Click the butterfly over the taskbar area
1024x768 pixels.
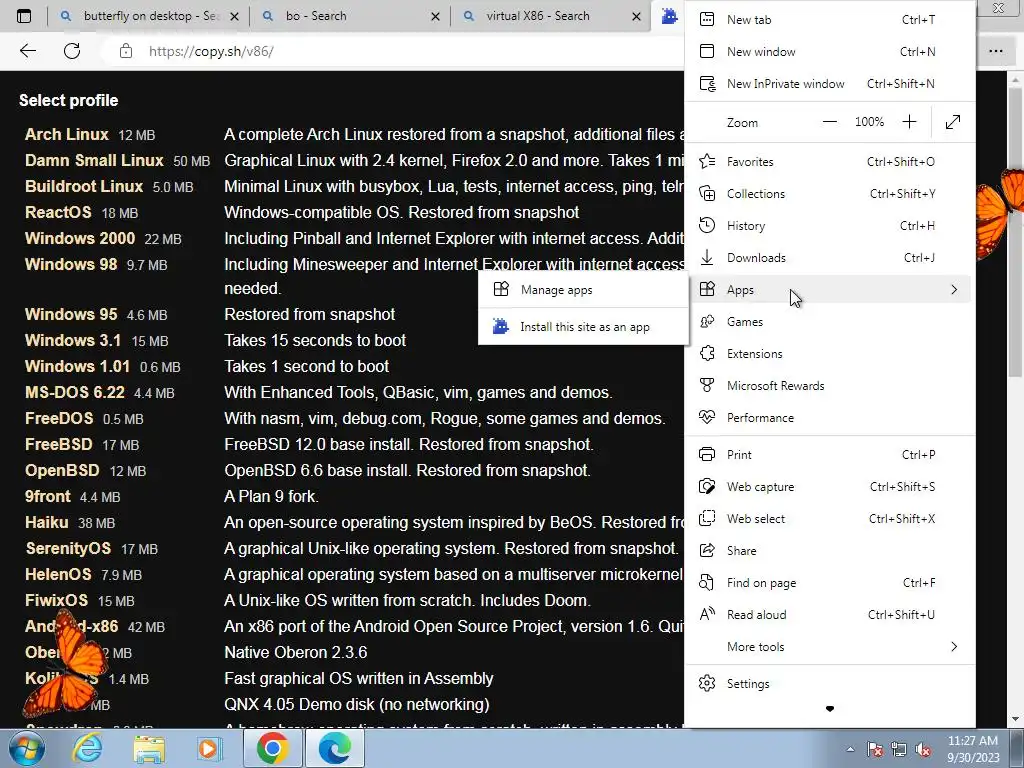coord(64,663)
